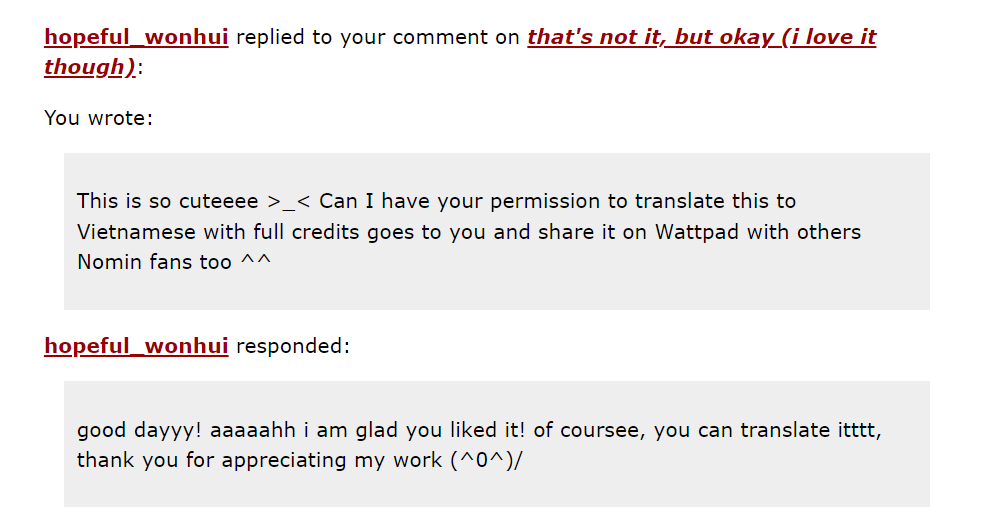This screenshot has width=991, height=520.
Task: Click the "good dayyy!" opening of the reply
Action: (139, 430)
